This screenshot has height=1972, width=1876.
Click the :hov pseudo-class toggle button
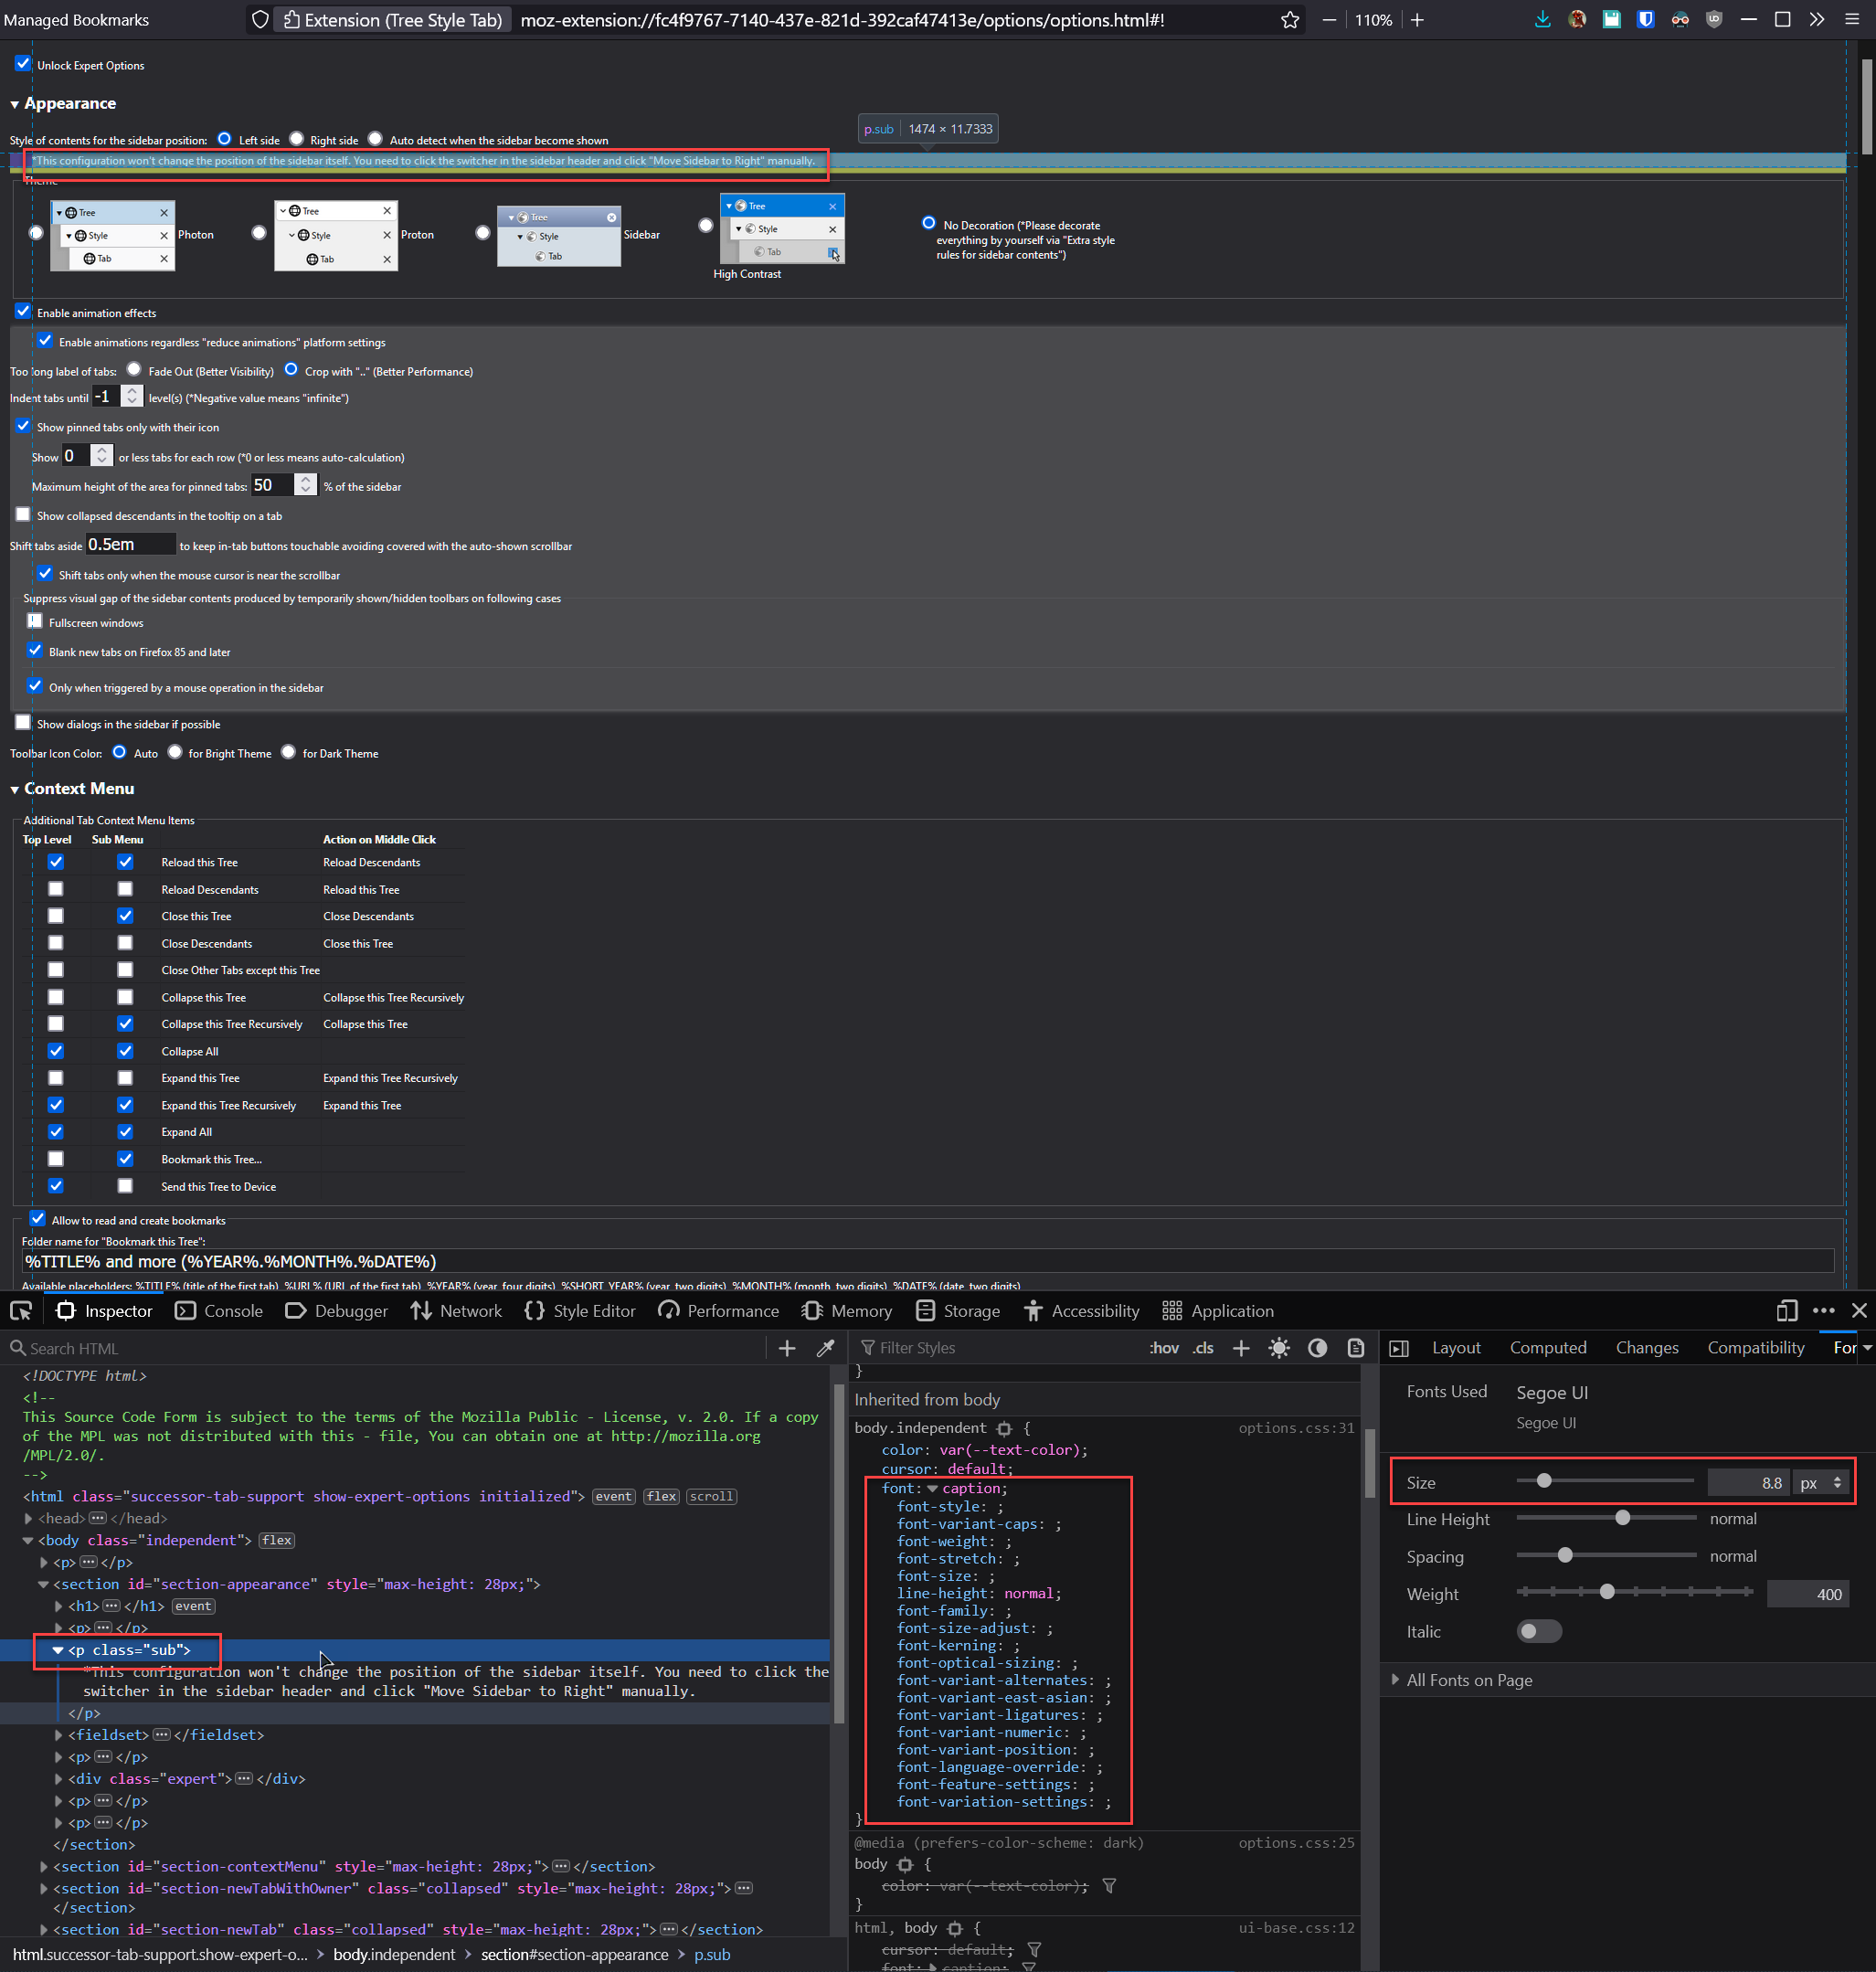[1164, 1348]
